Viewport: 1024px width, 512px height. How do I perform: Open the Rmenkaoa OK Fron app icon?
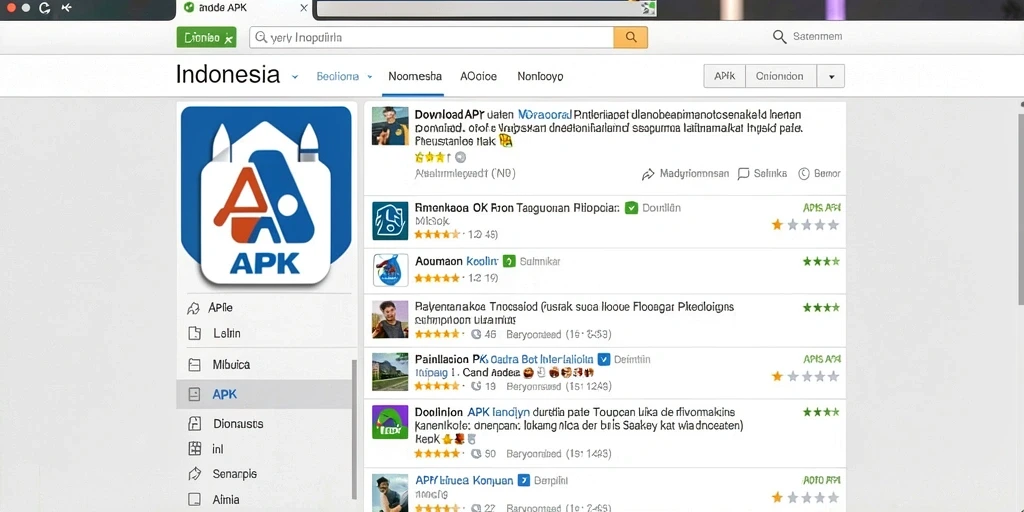coord(390,220)
